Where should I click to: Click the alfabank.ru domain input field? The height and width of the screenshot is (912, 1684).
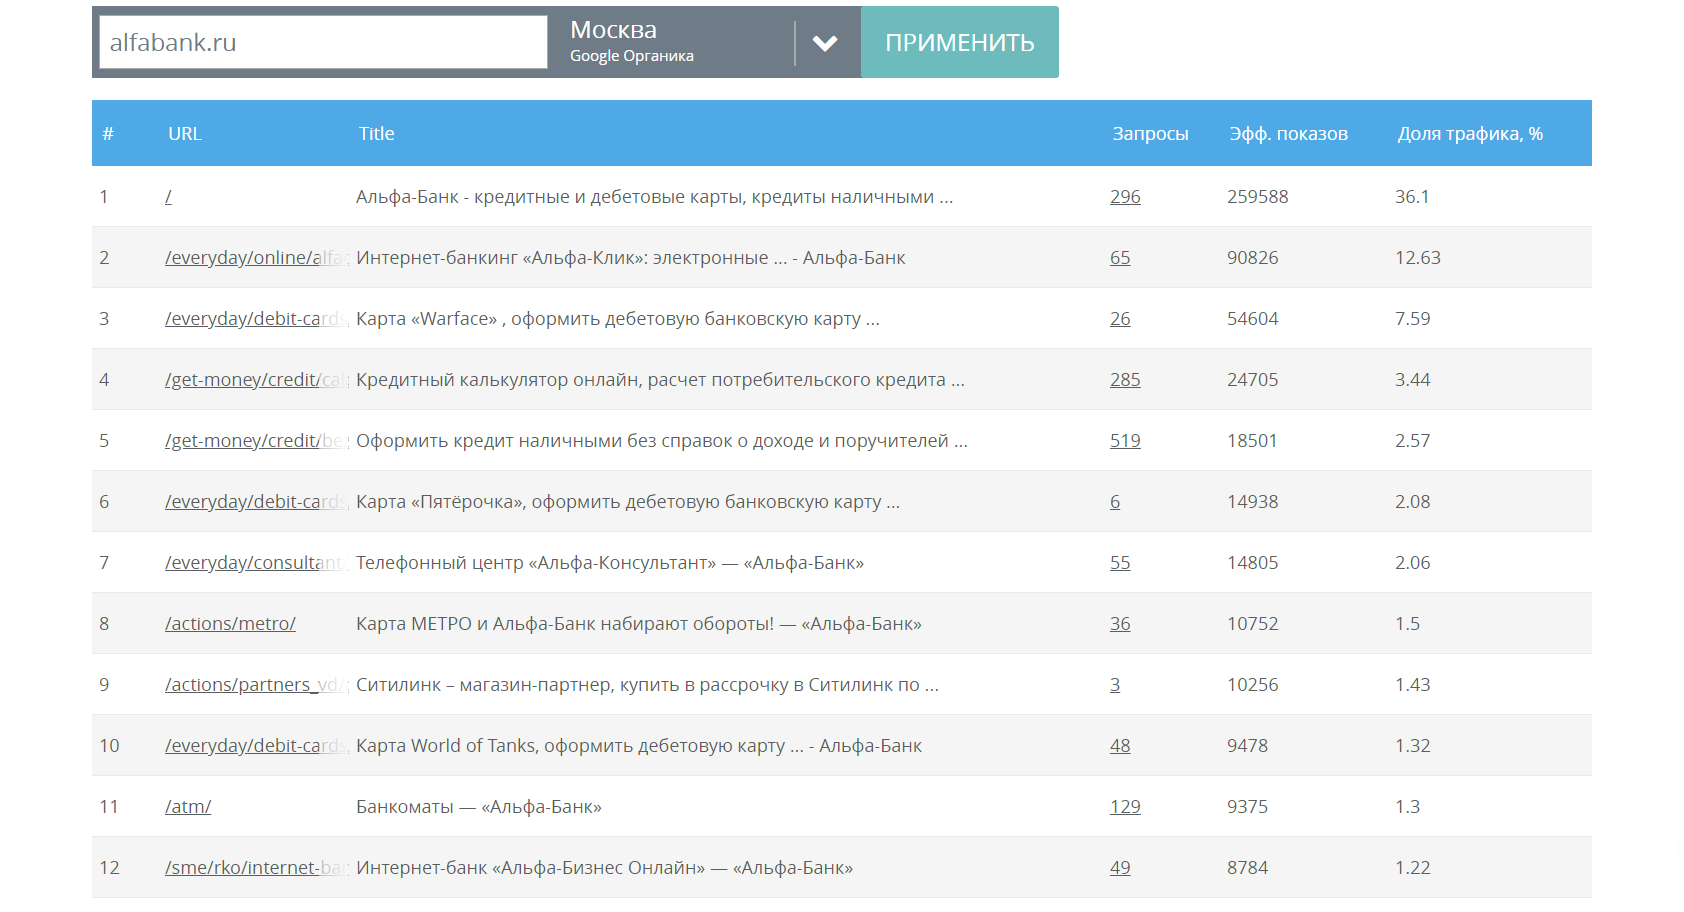click(323, 42)
